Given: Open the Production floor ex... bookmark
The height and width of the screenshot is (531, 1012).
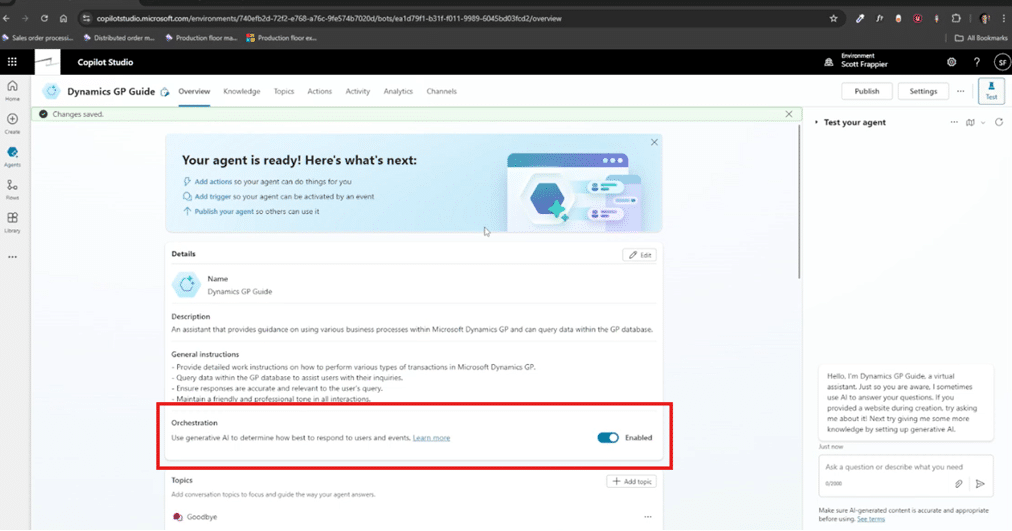Looking at the screenshot, I should [281, 38].
